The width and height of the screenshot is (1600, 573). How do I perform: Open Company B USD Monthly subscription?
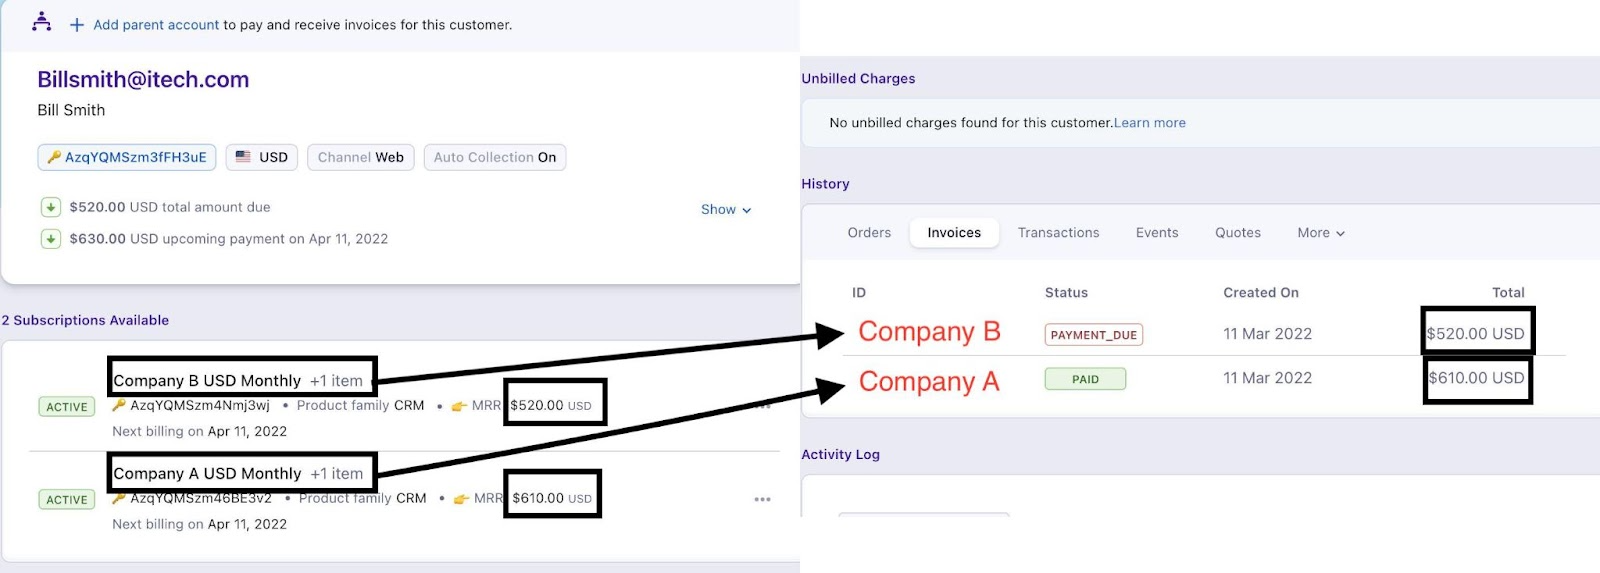(x=207, y=381)
